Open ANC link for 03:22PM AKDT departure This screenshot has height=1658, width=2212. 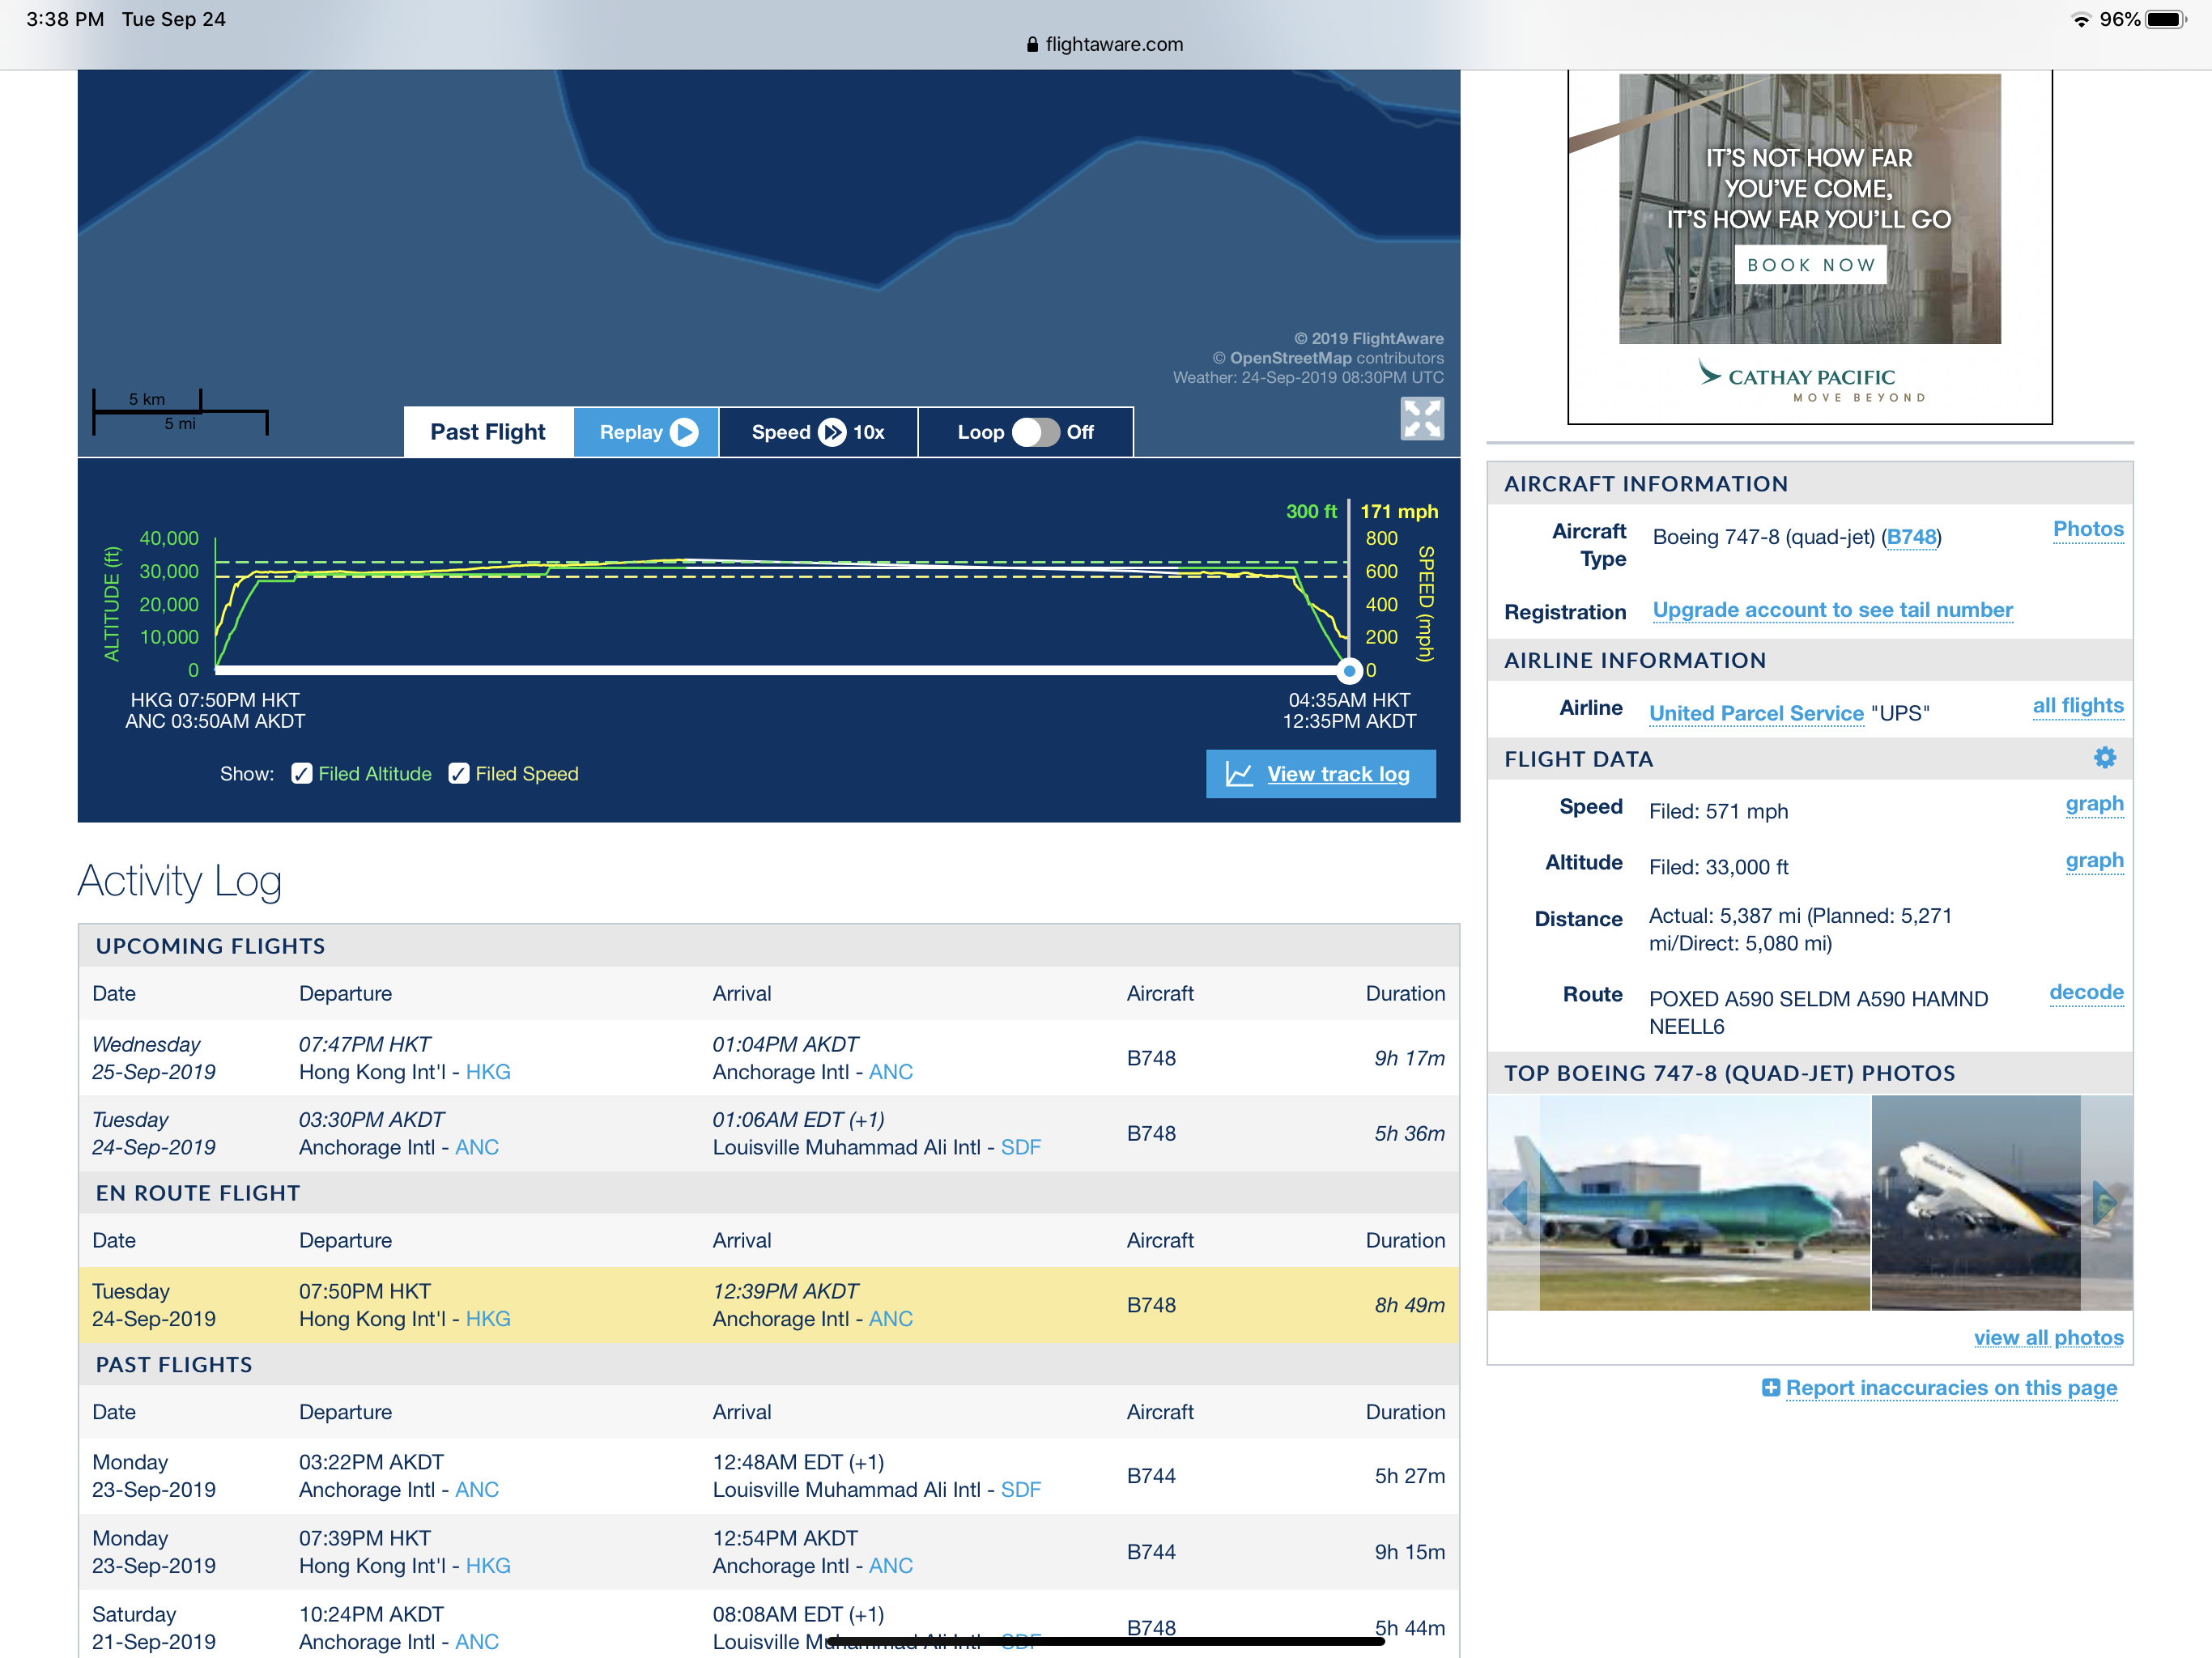(476, 1490)
